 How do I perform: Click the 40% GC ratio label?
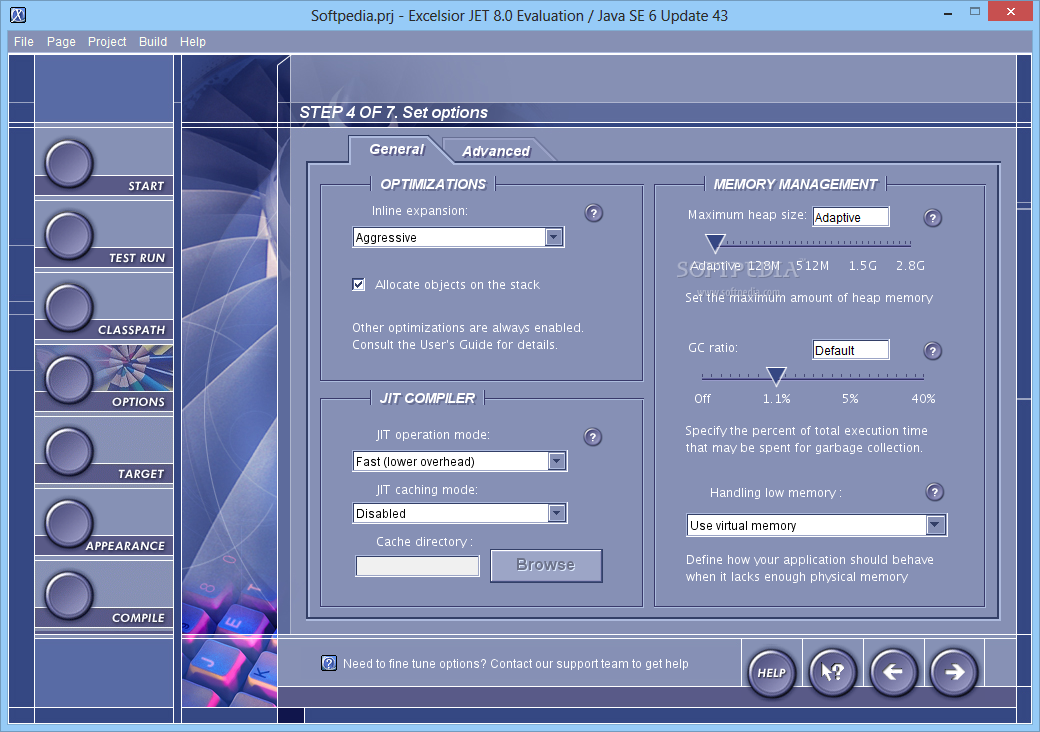click(923, 398)
